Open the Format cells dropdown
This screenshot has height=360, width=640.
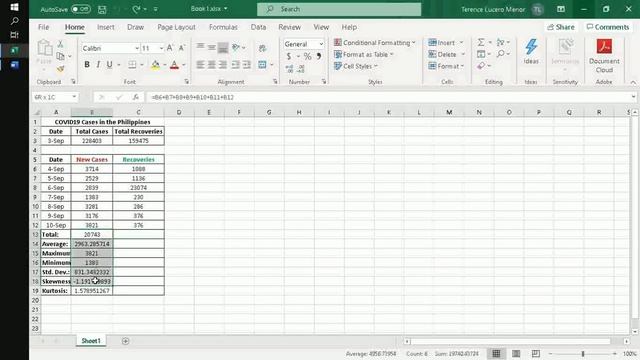[462, 66]
